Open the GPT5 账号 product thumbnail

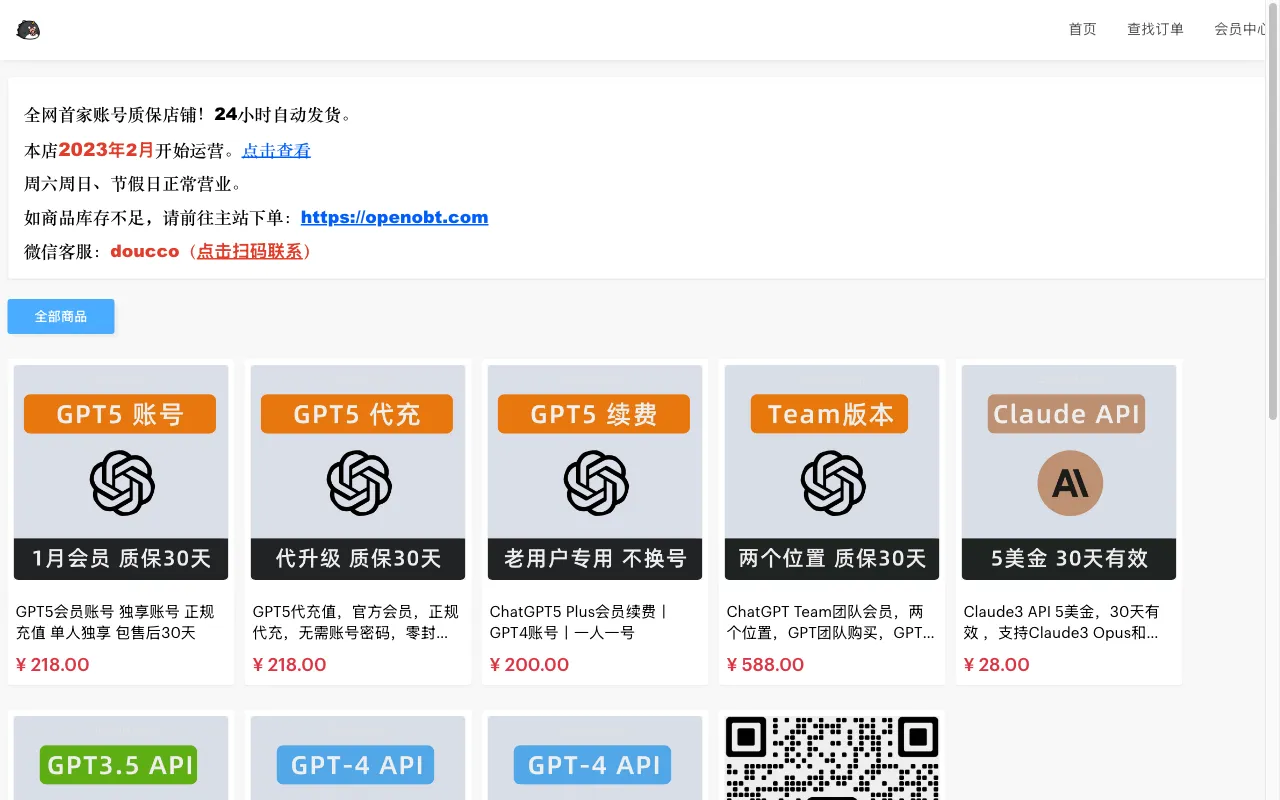[x=121, y=472]
